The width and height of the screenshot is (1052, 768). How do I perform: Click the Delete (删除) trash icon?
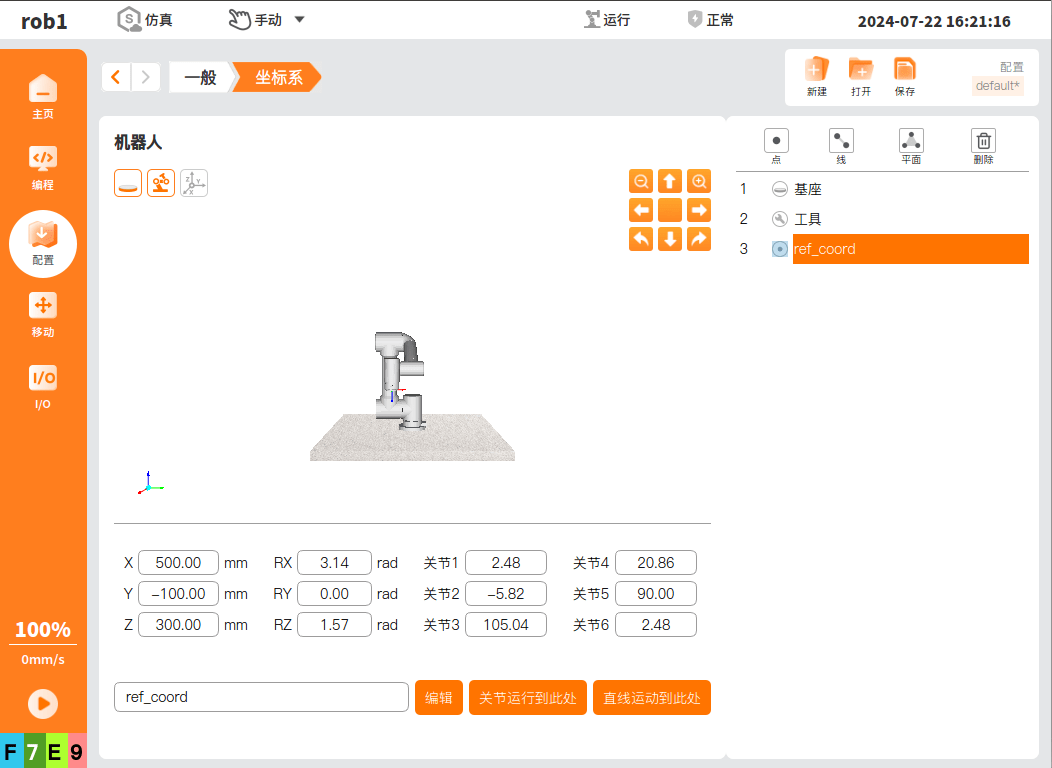coord(983,142)
